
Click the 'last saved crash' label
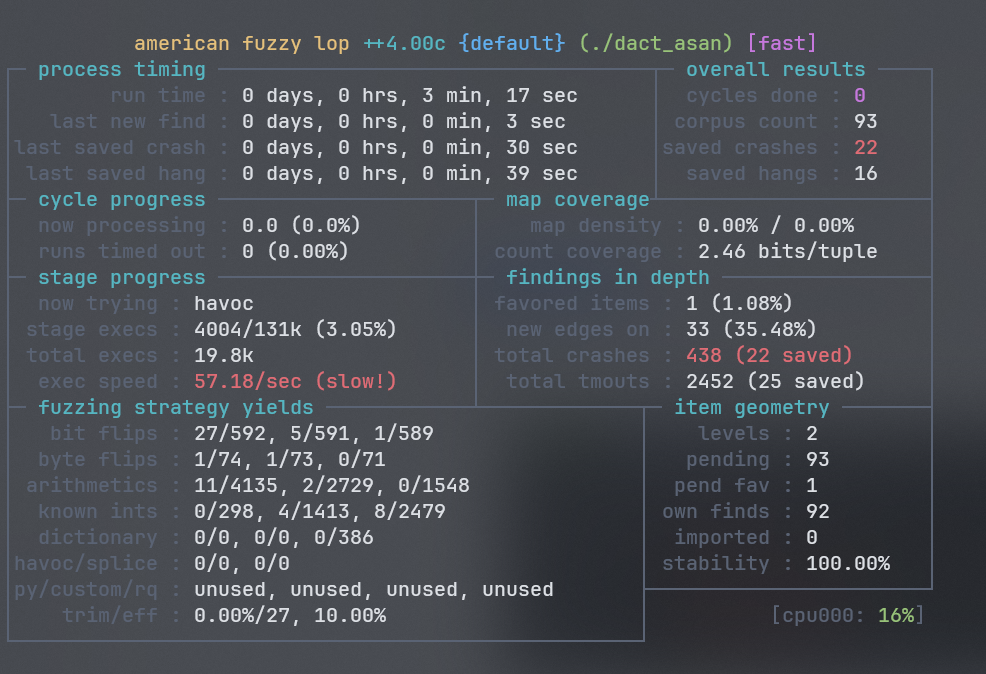(x=110, y=147)
